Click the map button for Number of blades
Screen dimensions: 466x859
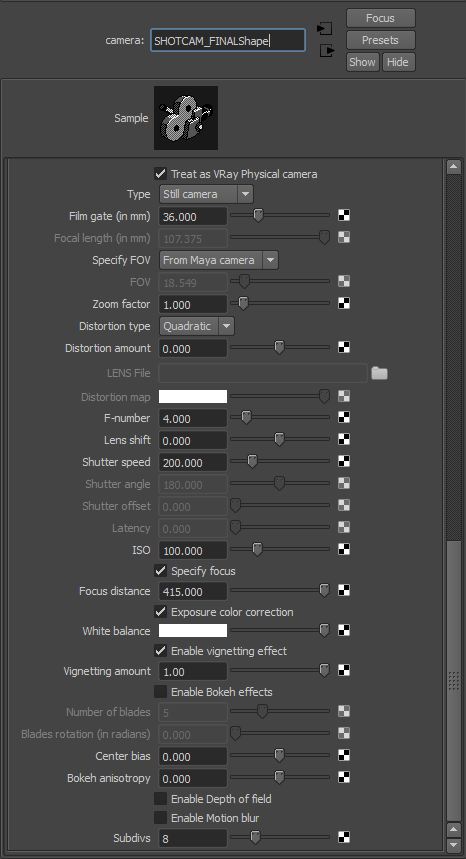pyautogui.click(x=344, y=712)
